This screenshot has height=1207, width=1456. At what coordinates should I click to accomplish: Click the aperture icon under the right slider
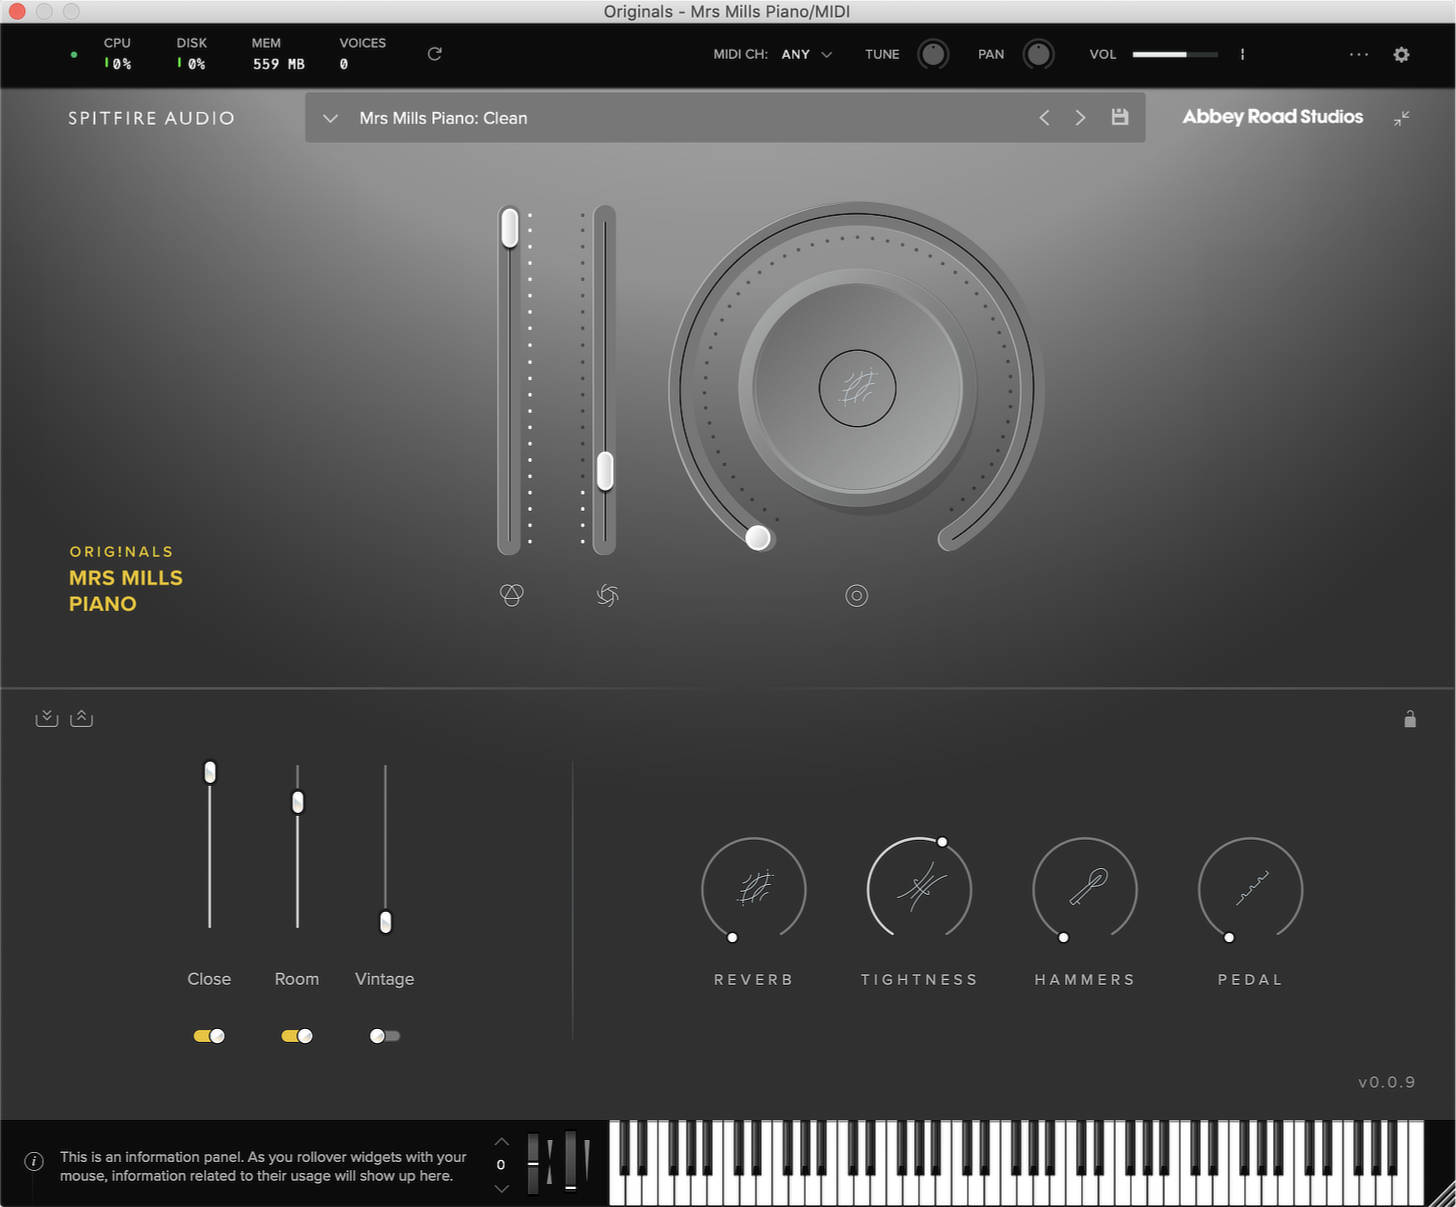click(607, 595)
